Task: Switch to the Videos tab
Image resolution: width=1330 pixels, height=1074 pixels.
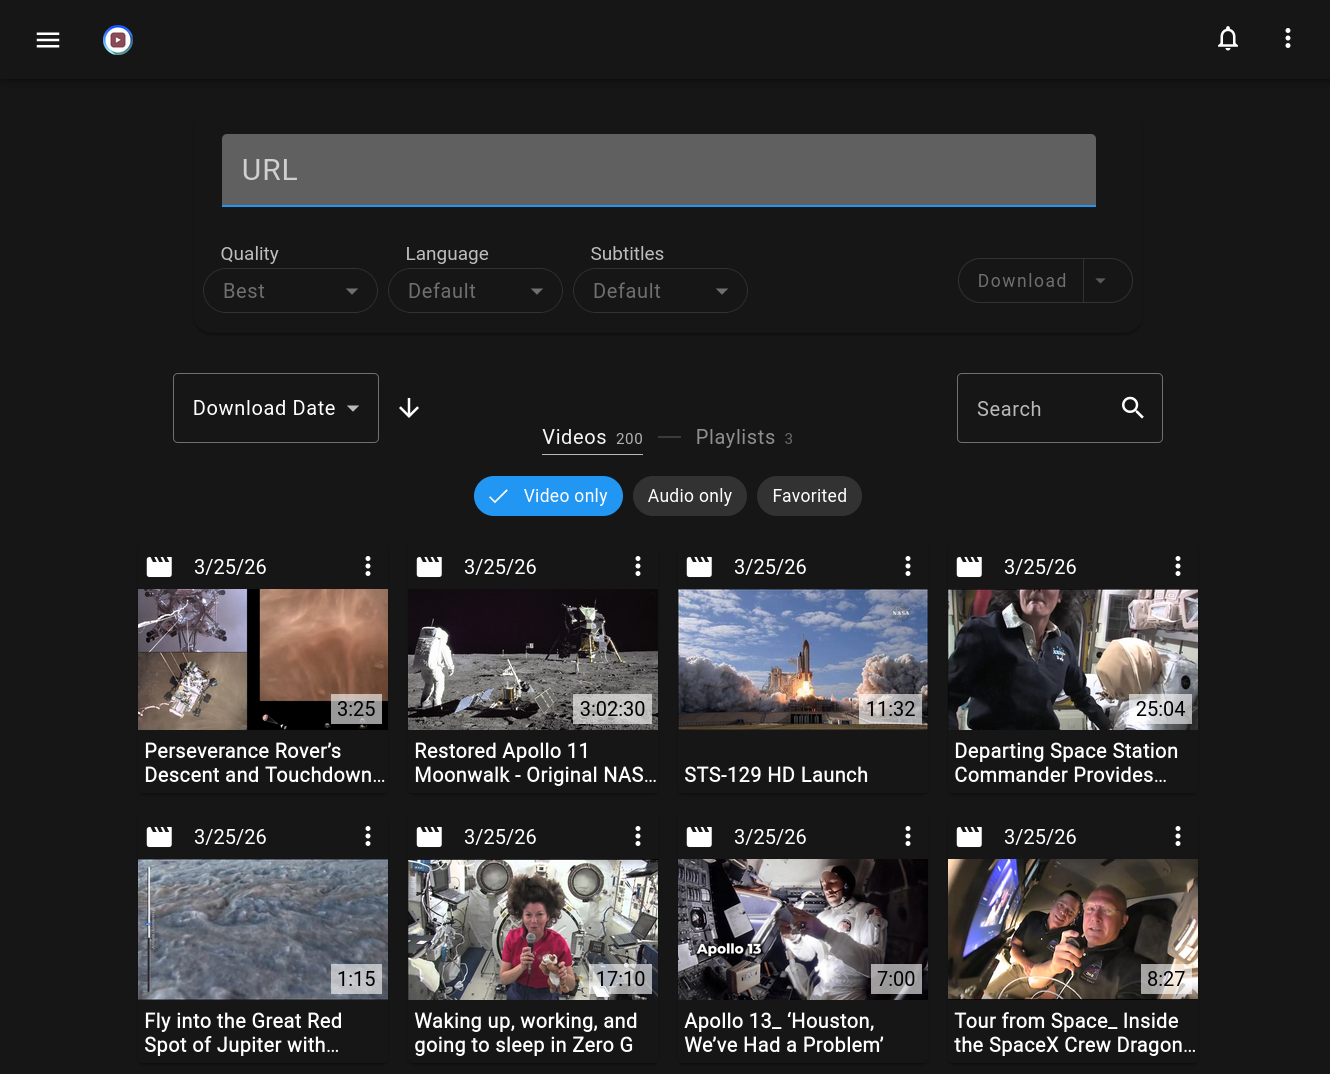Action: coord(592,437)
